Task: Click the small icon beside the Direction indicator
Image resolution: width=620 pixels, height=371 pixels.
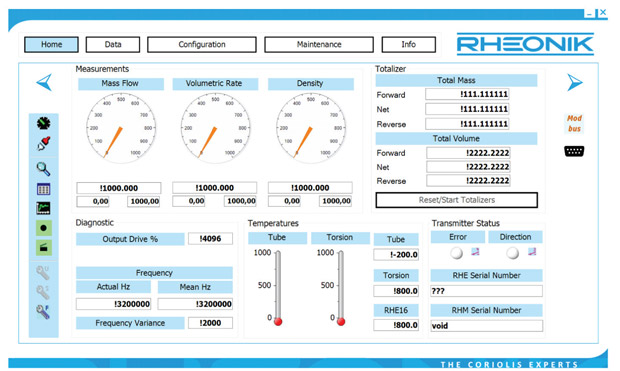Action: point(532,252)
